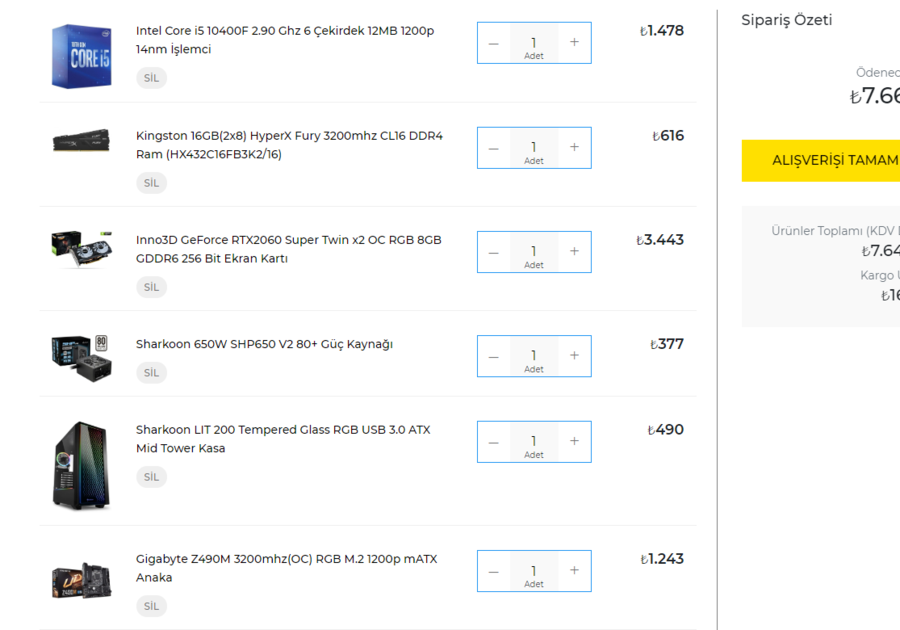Image resolution: width=900 pixels, height=630 pixels.
Task: Increase Inno3D RTX2060 Super quantity
Action: coord(574,252)
